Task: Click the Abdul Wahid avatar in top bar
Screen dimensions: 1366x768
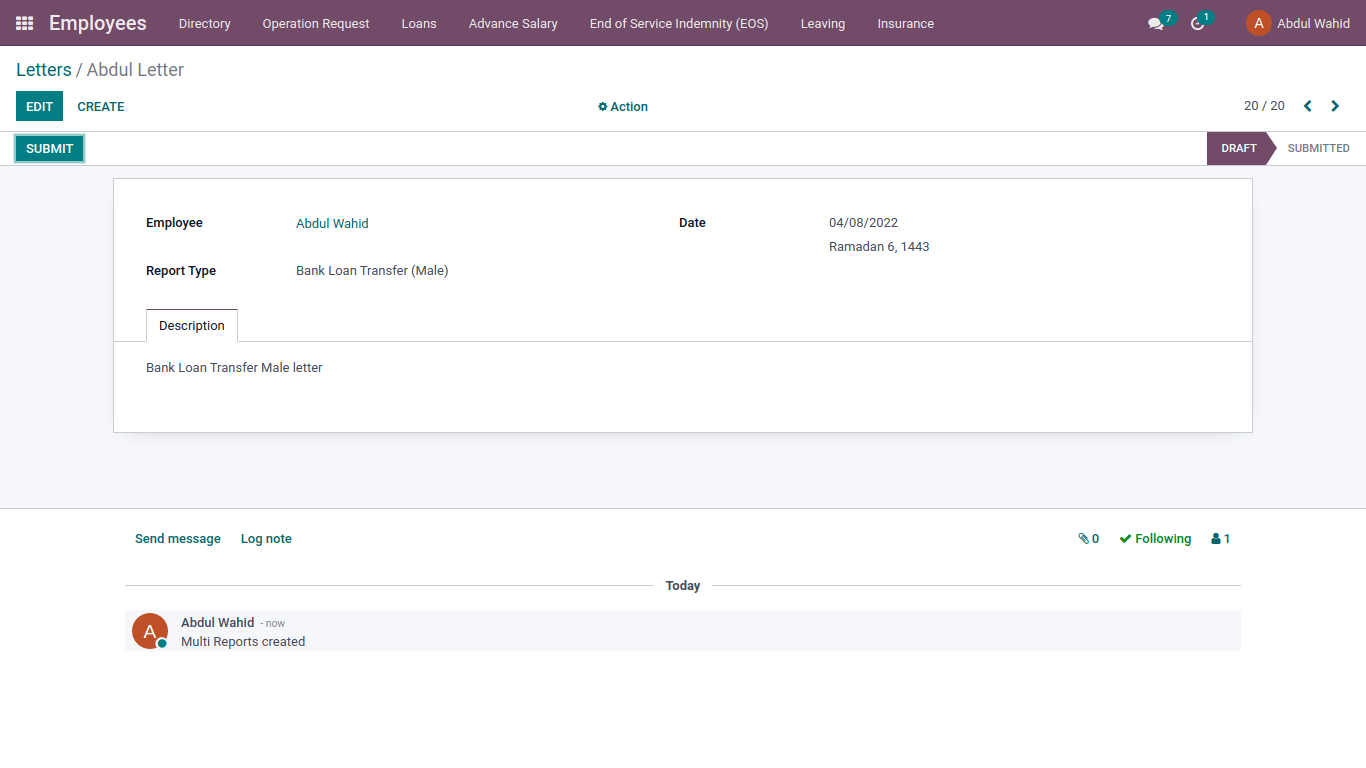Action: tap(1258, 23)
